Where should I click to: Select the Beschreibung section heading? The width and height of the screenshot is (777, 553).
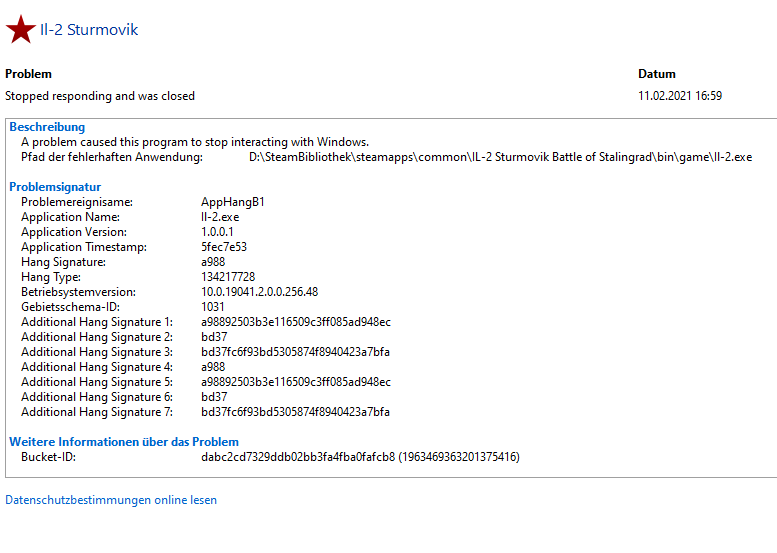click(x=47, y=127)
